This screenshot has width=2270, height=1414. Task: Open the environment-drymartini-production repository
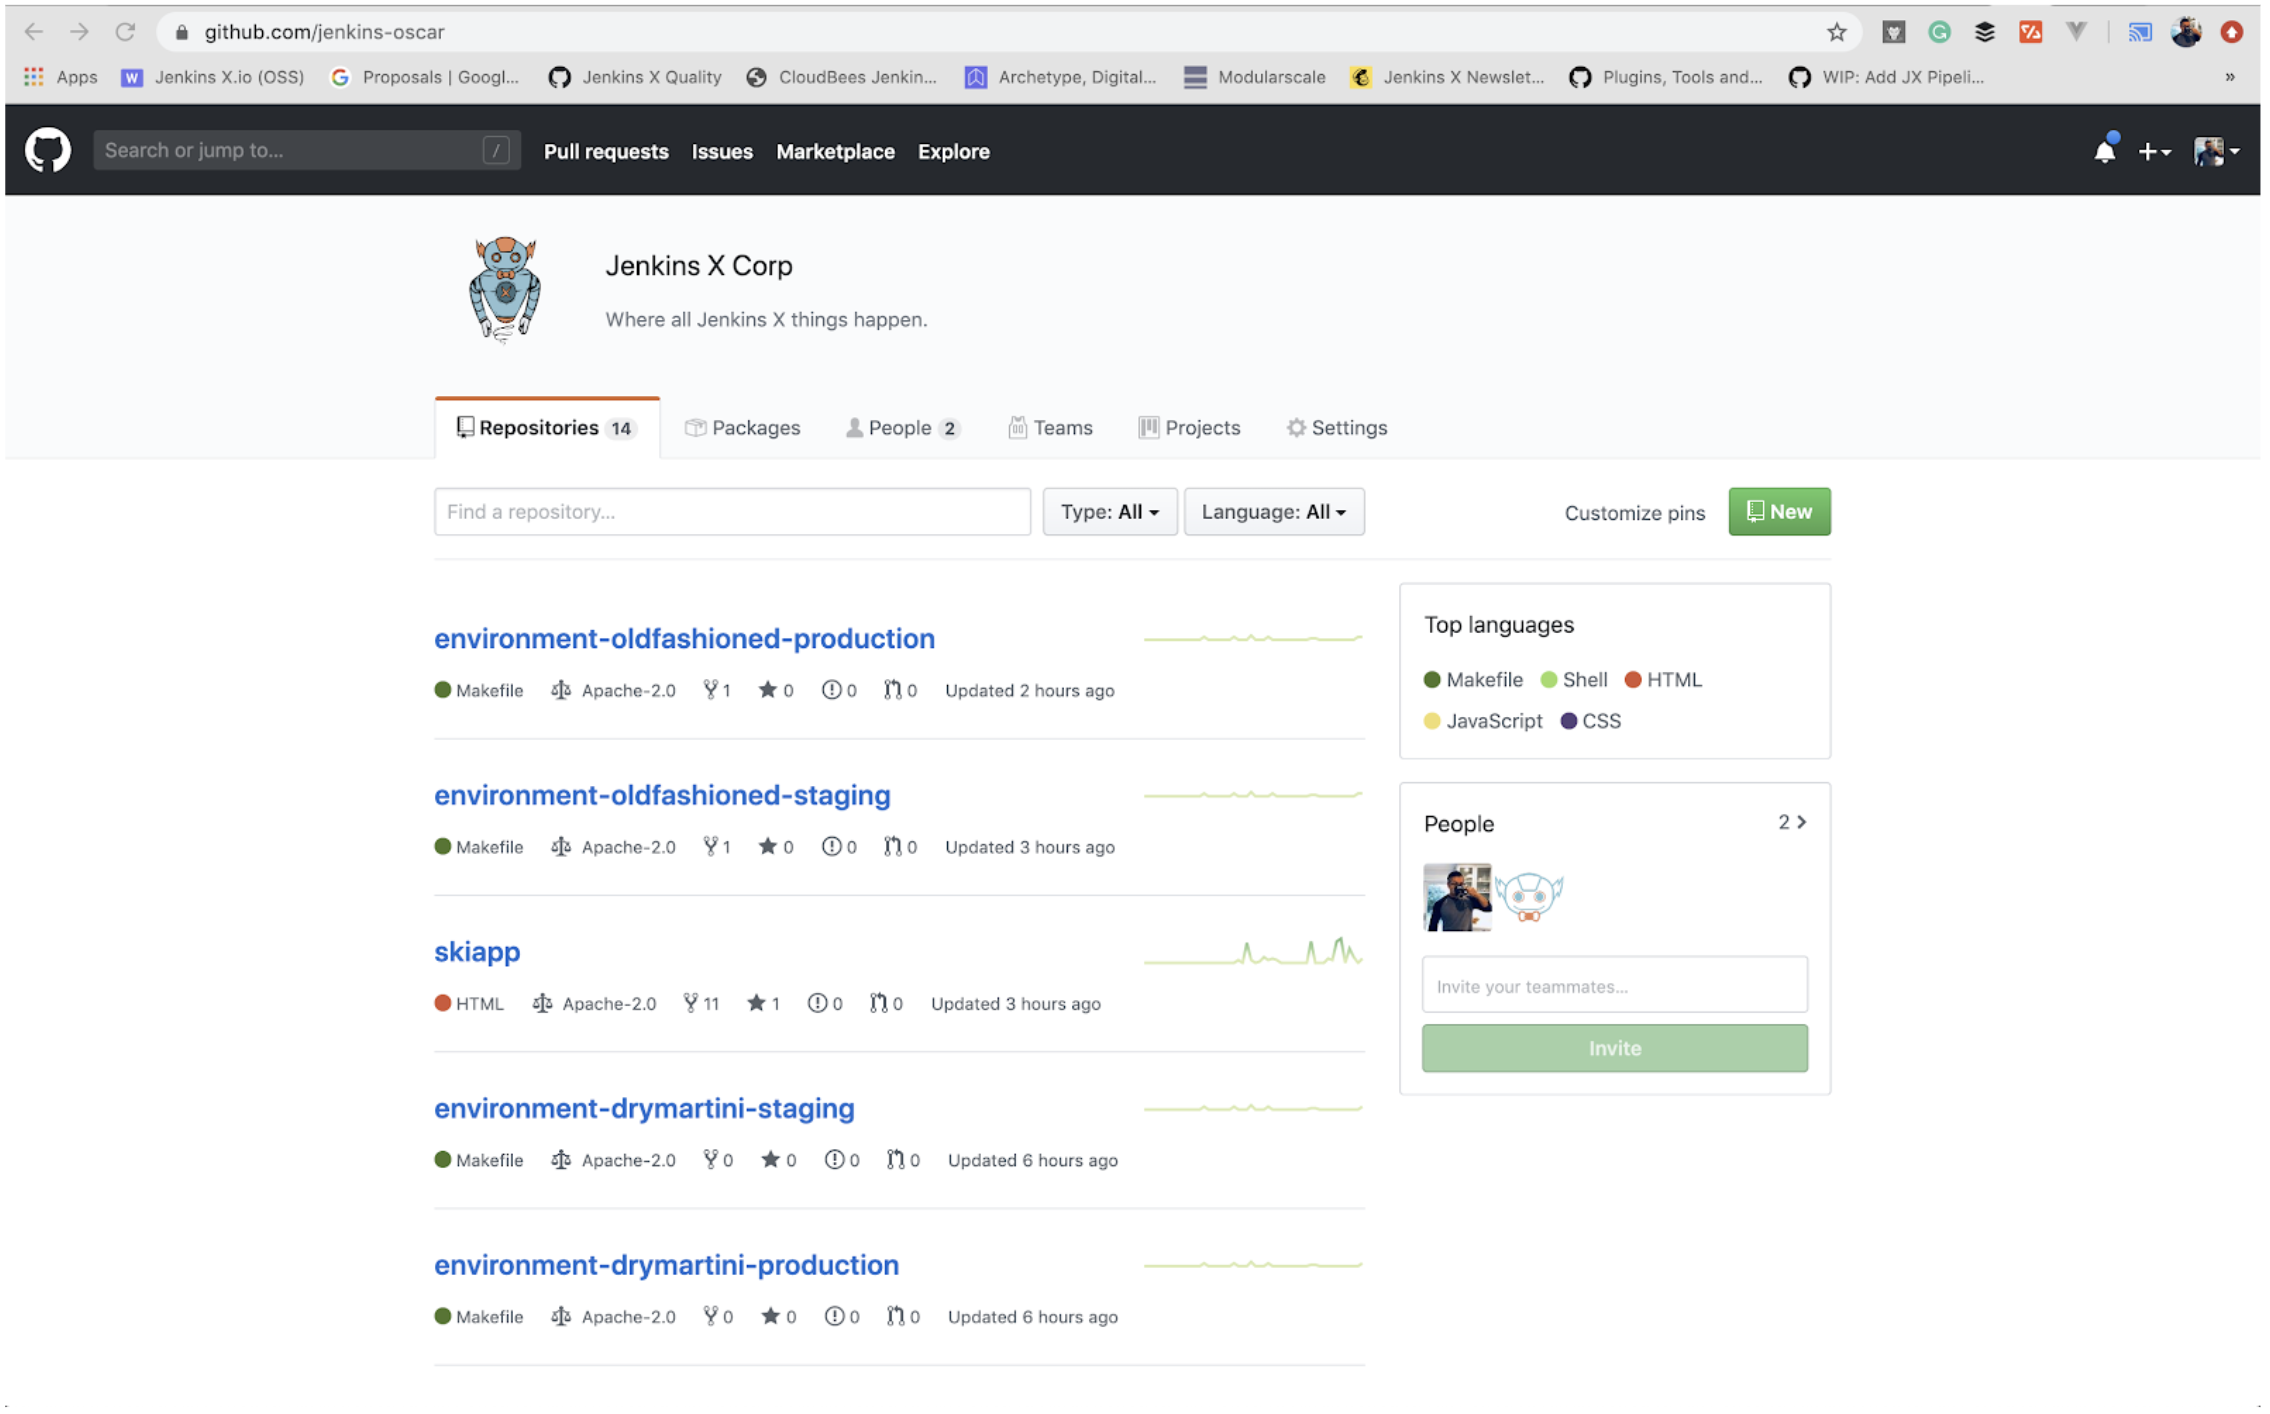[x=666, y=1265]
